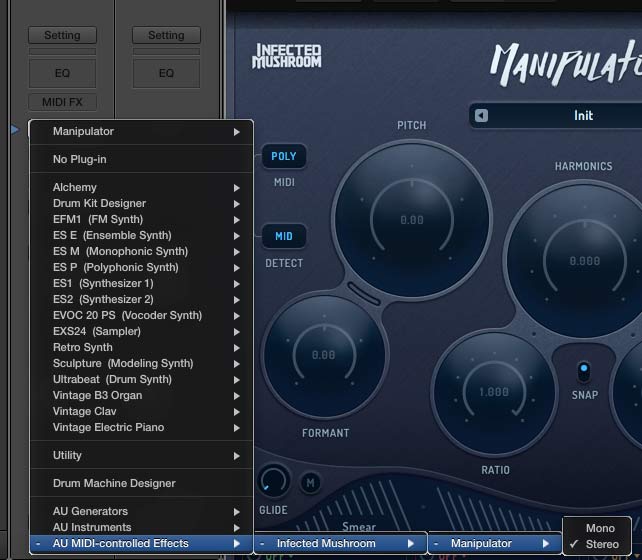
Task: Click the MIDI FX slot button
Action: pyautogui.click(x=62, y=102)
